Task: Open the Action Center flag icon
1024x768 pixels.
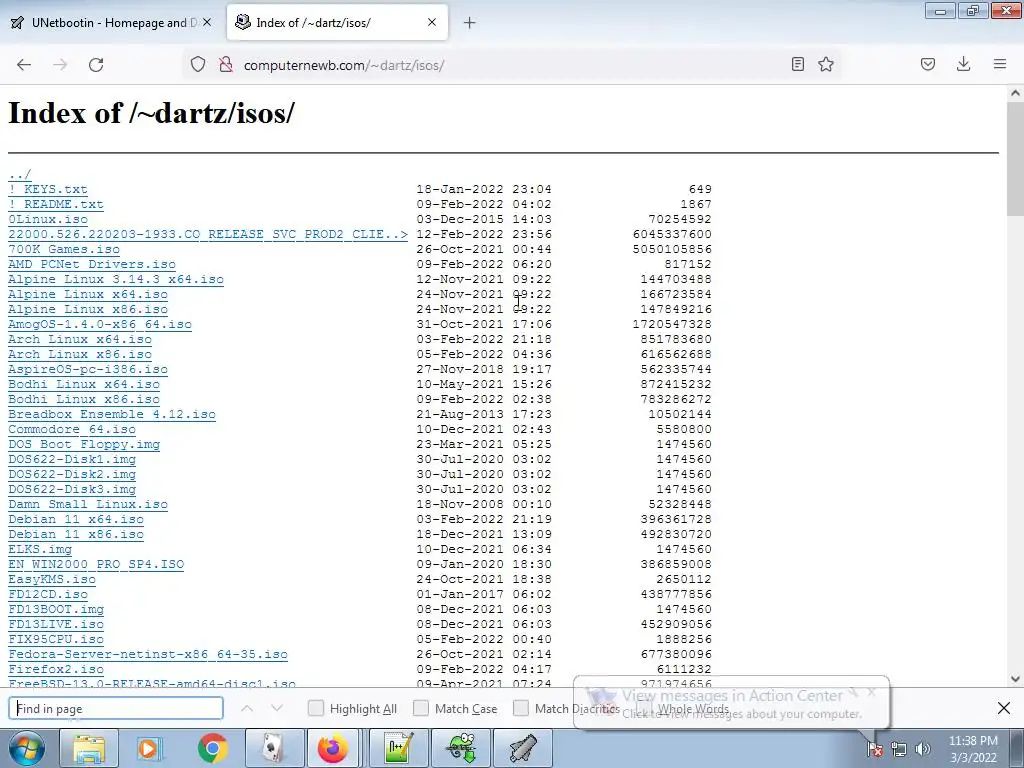Action: pos(874,750)
